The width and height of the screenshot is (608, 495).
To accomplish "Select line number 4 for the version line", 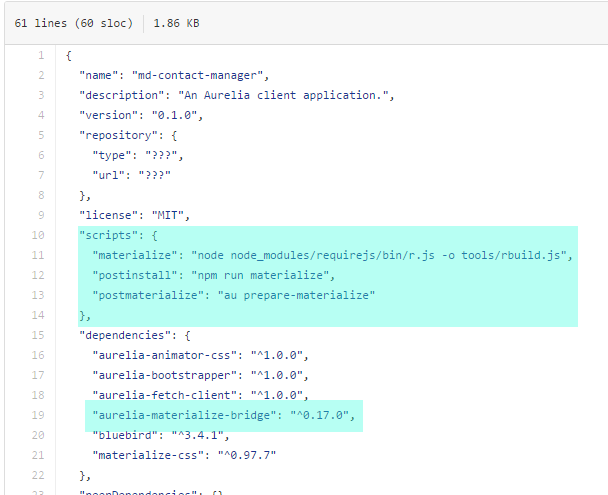I will (x=40, y=115).
